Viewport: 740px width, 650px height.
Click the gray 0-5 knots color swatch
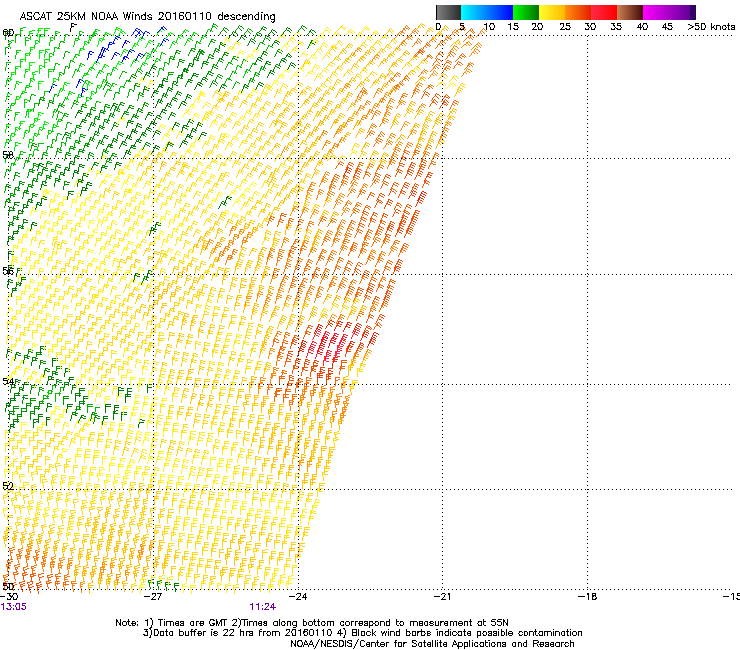[448, 12]
